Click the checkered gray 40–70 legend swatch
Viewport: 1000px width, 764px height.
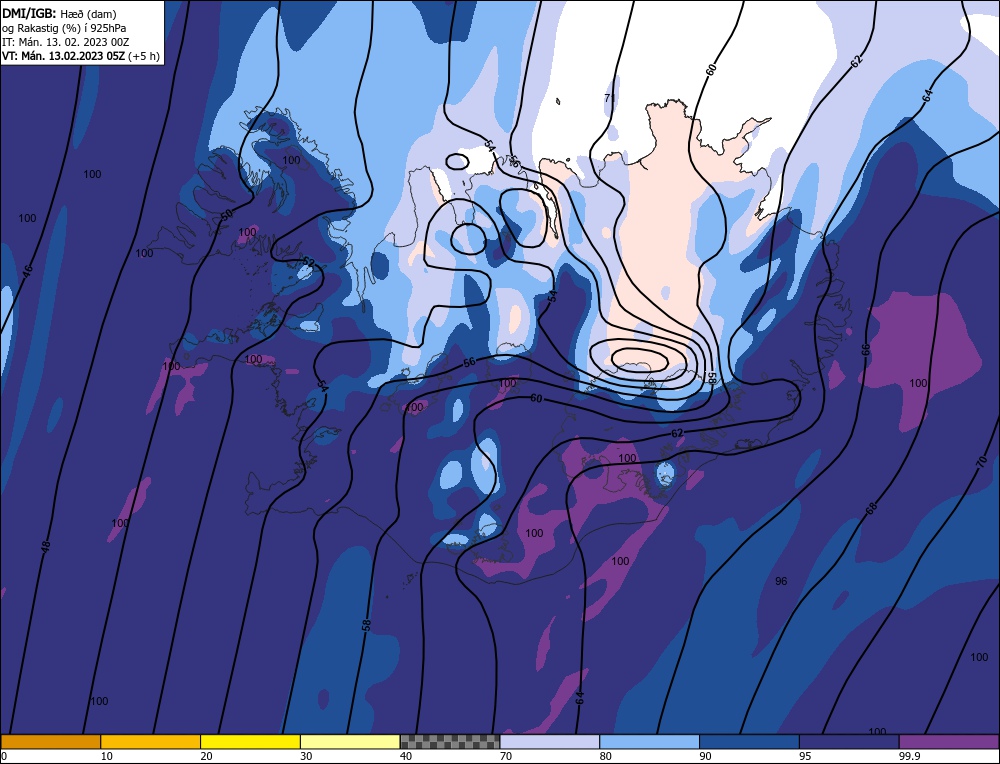[x=450, y=741]
